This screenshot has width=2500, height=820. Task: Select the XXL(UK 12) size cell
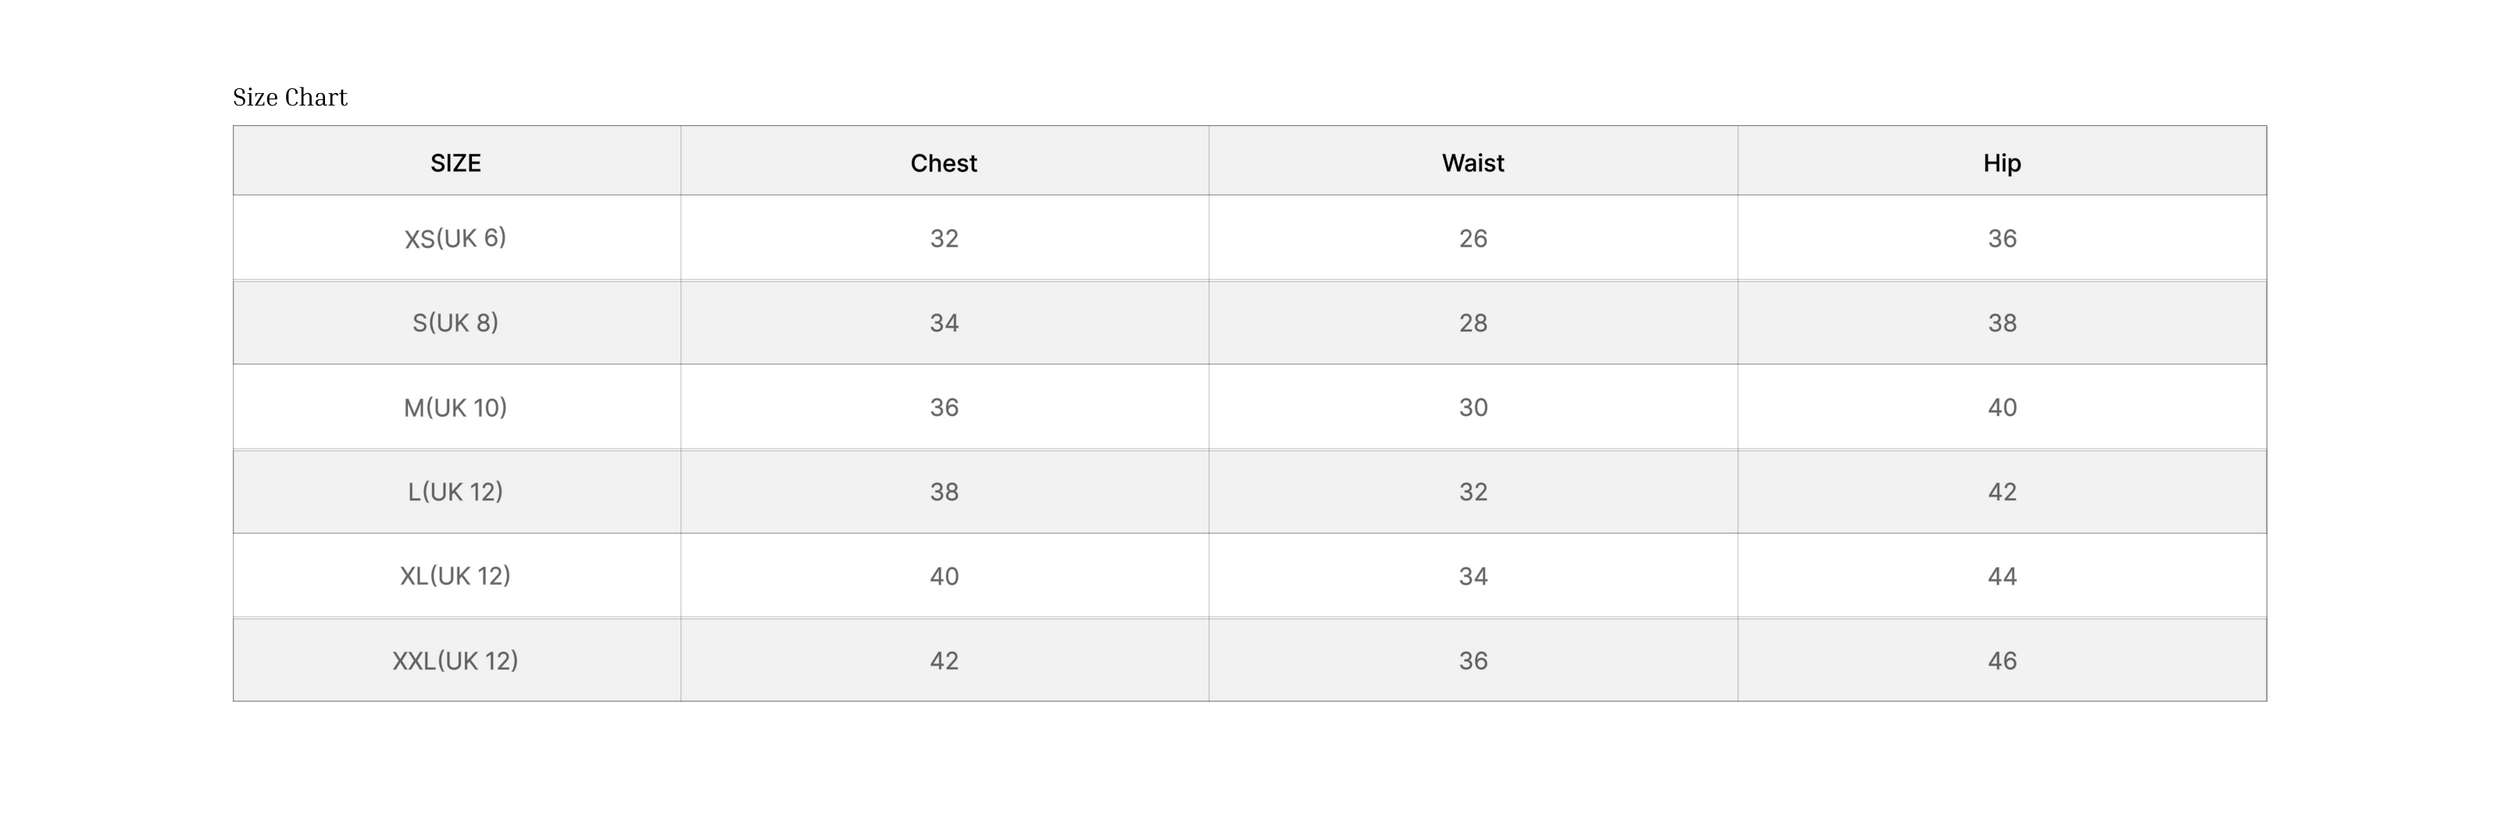pyautogui.click(x=456, y=660)
